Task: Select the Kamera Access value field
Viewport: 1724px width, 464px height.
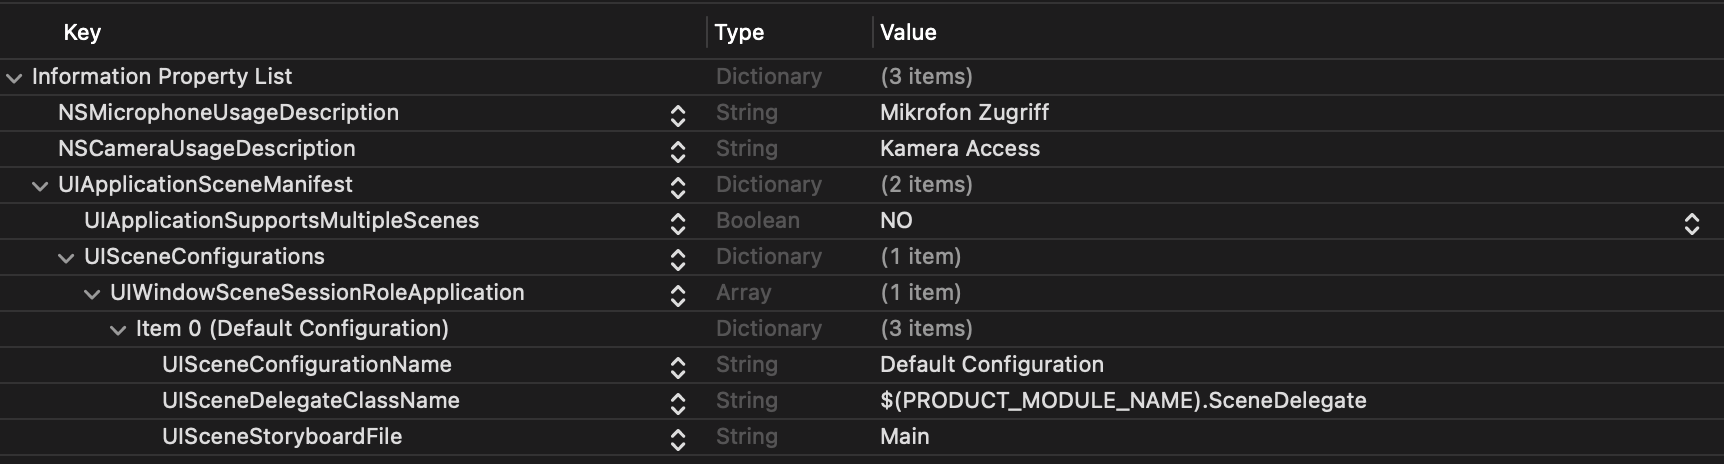Action: tap(960, 149)
